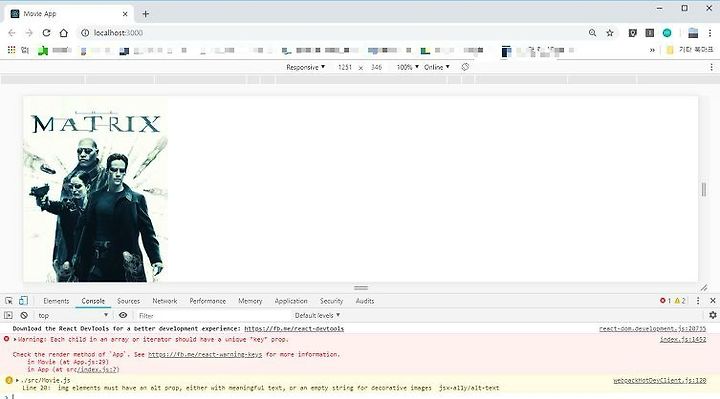
Task: Open src/index.js:7 stack link
Action: pyautogui.click(x=98, y=369)
